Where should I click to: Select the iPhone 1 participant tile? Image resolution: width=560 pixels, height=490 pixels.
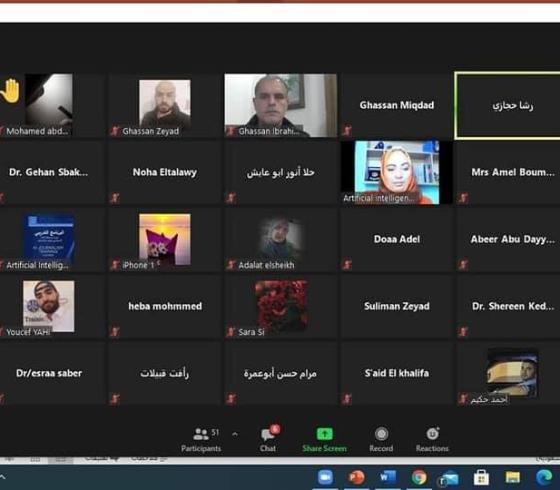pyautogui.click(x=165, y=239)
